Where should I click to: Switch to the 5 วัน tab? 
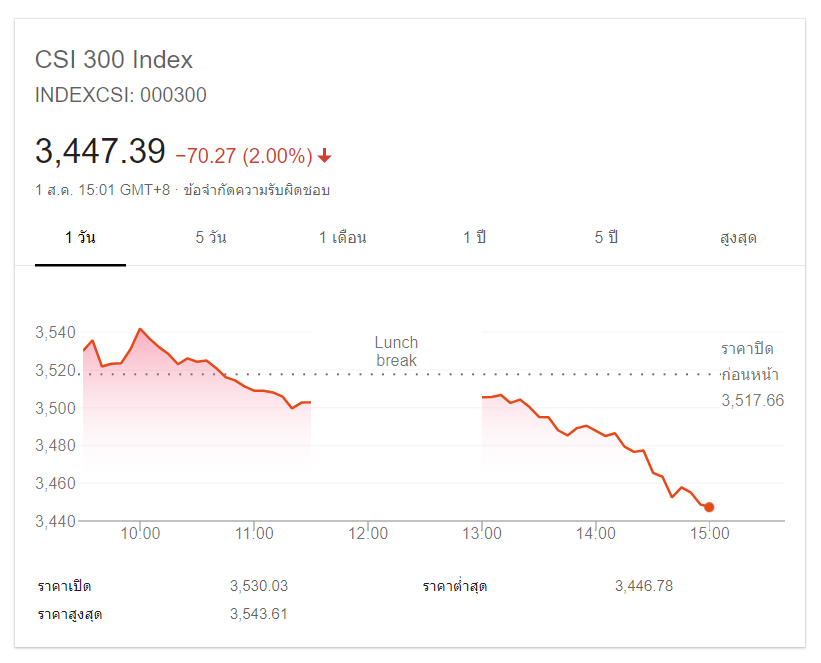pyautogui.click(x=211, y=238)
